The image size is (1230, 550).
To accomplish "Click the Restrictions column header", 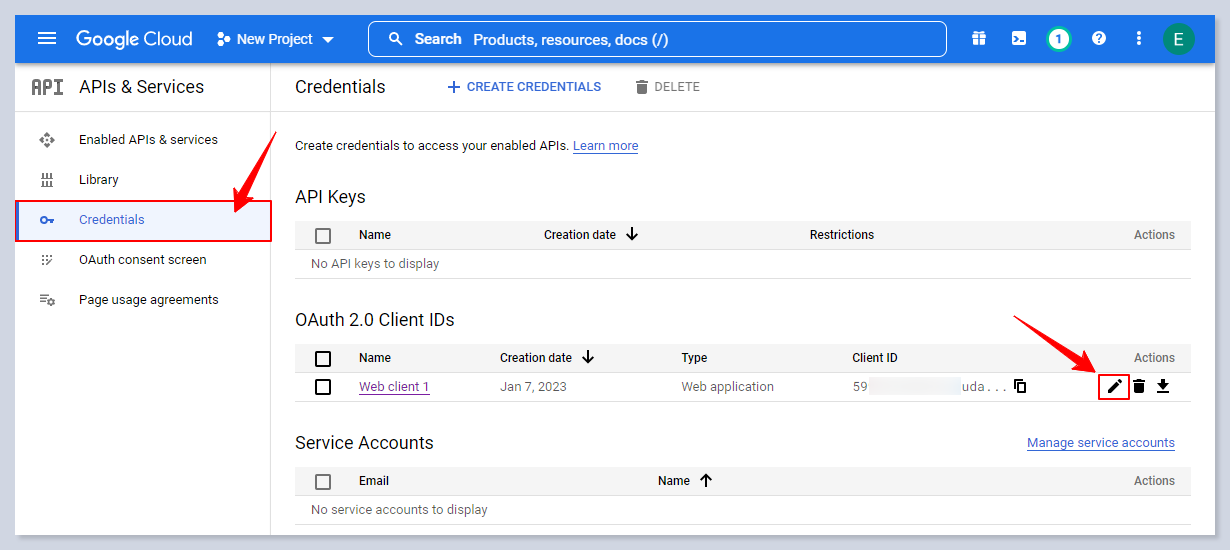I will click(842, 235).
